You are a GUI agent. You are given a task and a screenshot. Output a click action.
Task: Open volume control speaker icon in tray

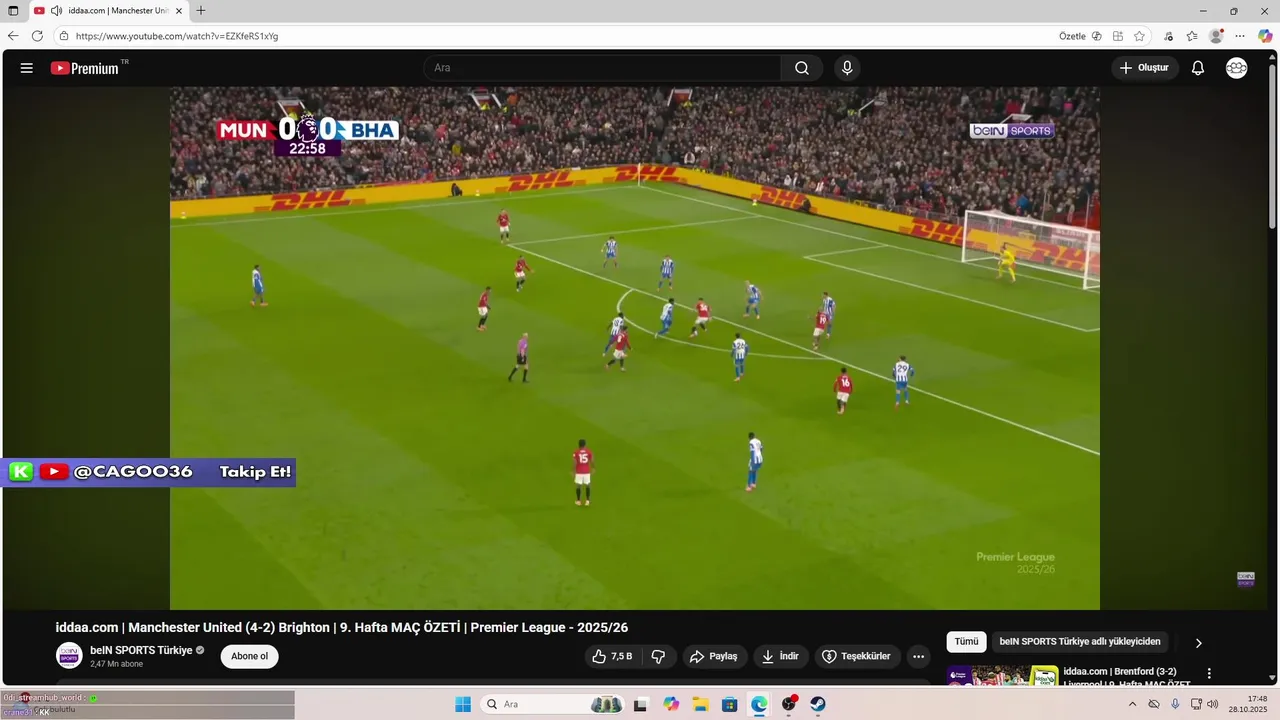1213,704
